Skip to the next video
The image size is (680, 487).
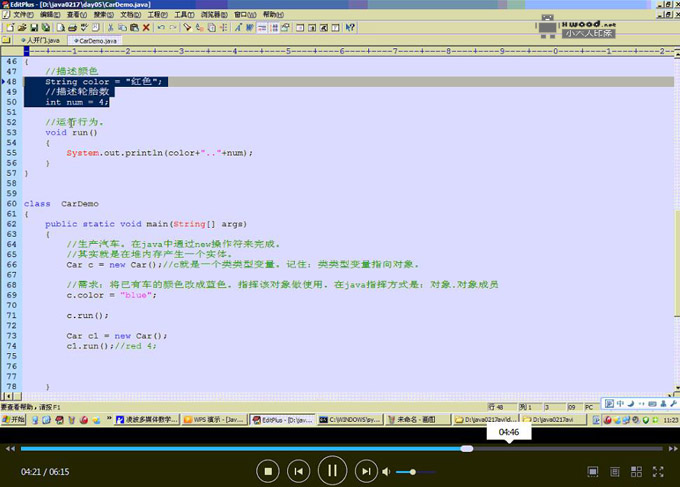[x=366, y=471]
